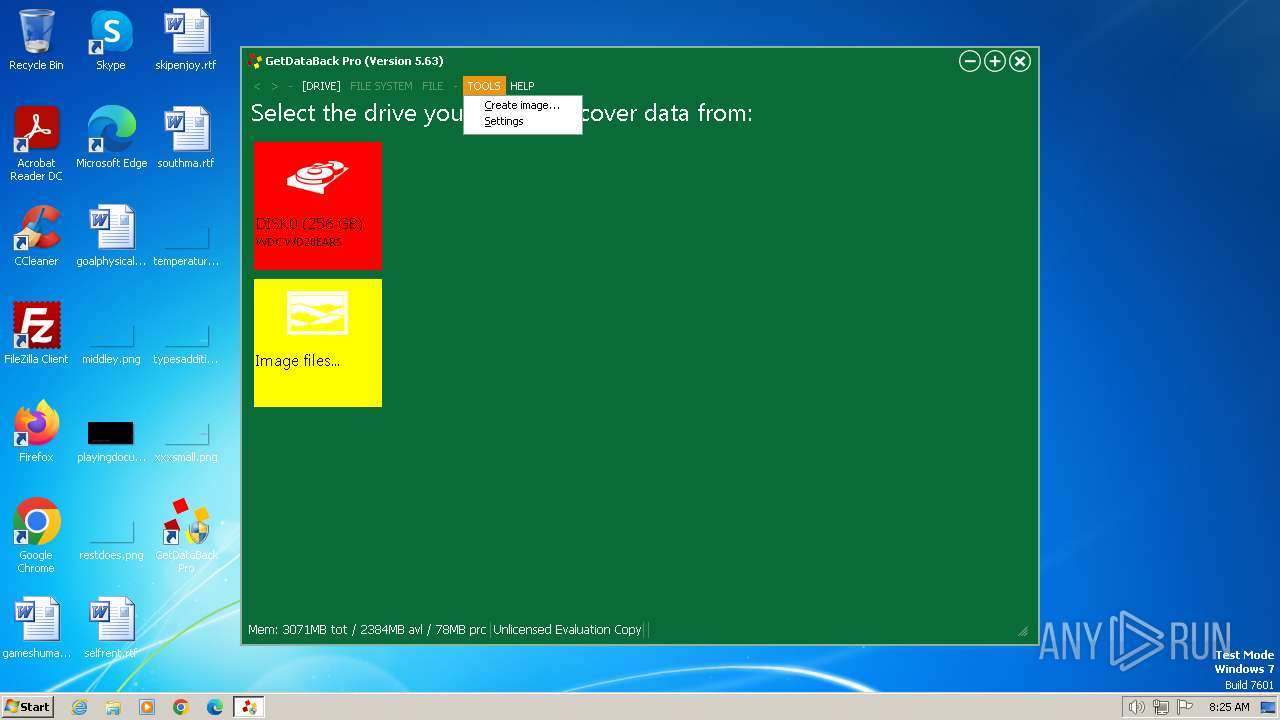
Task: Close the TOOLS menu by clicking its header
Action: click(x=484, y=86)
